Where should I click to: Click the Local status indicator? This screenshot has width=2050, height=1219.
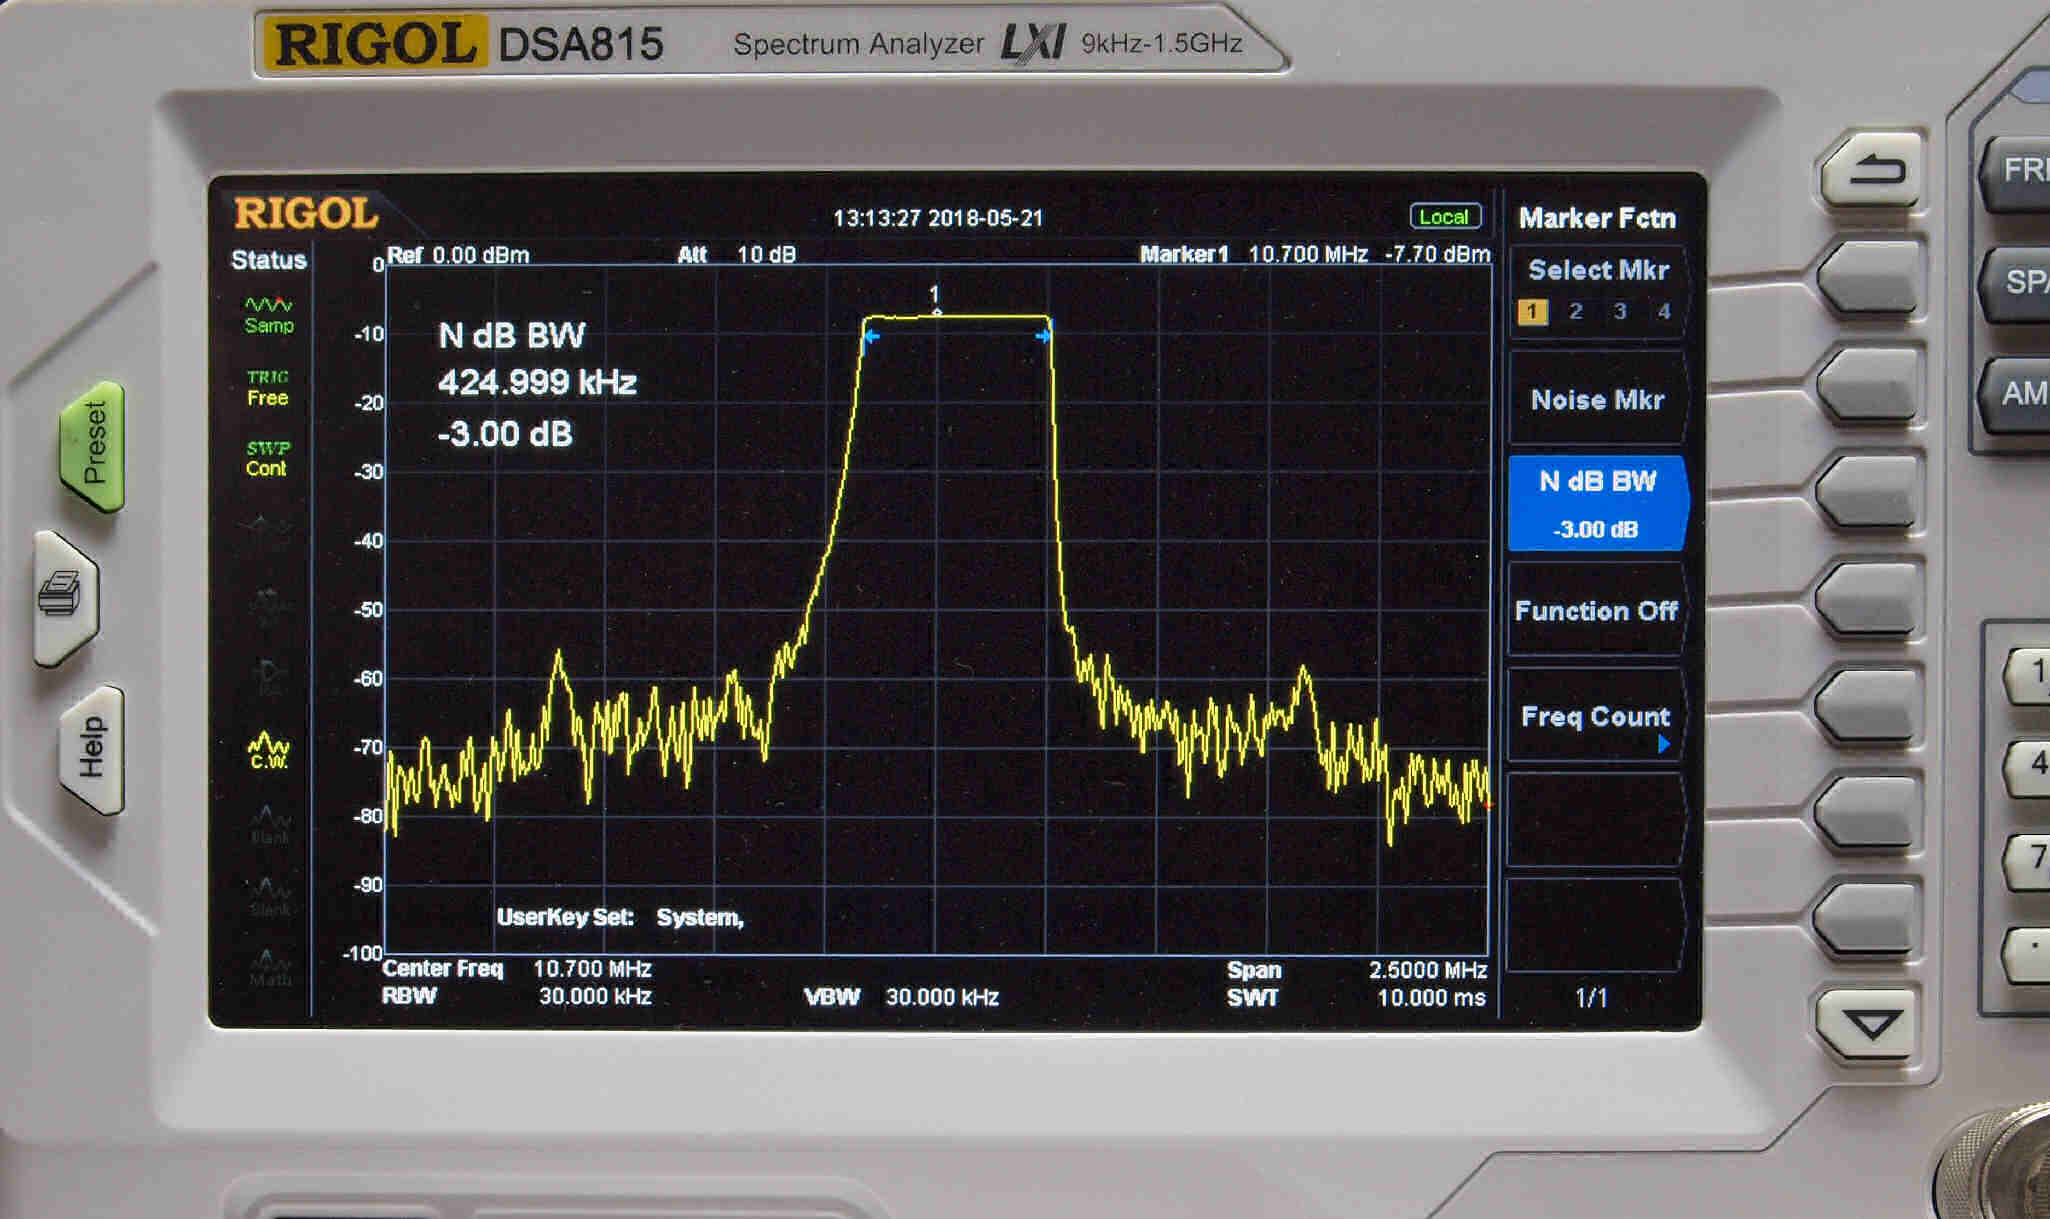(x=1444, y=217)
